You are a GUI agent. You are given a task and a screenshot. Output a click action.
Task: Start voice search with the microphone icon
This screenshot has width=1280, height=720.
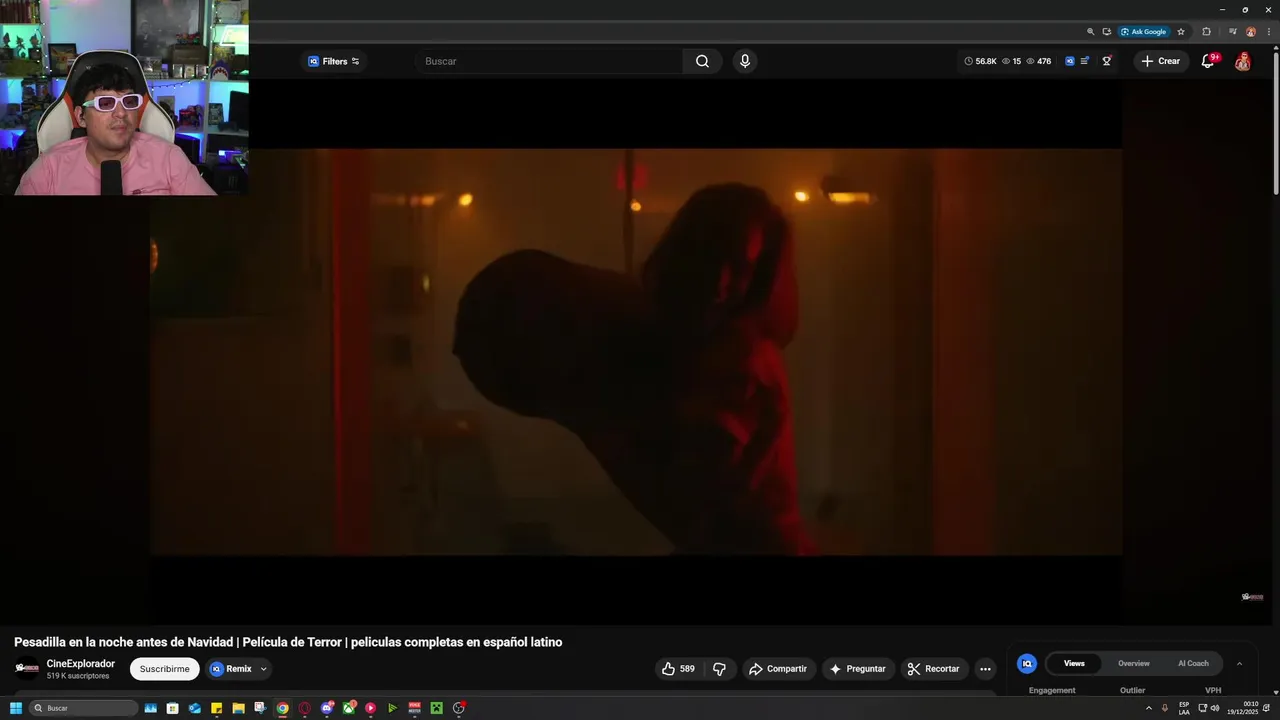745,61
